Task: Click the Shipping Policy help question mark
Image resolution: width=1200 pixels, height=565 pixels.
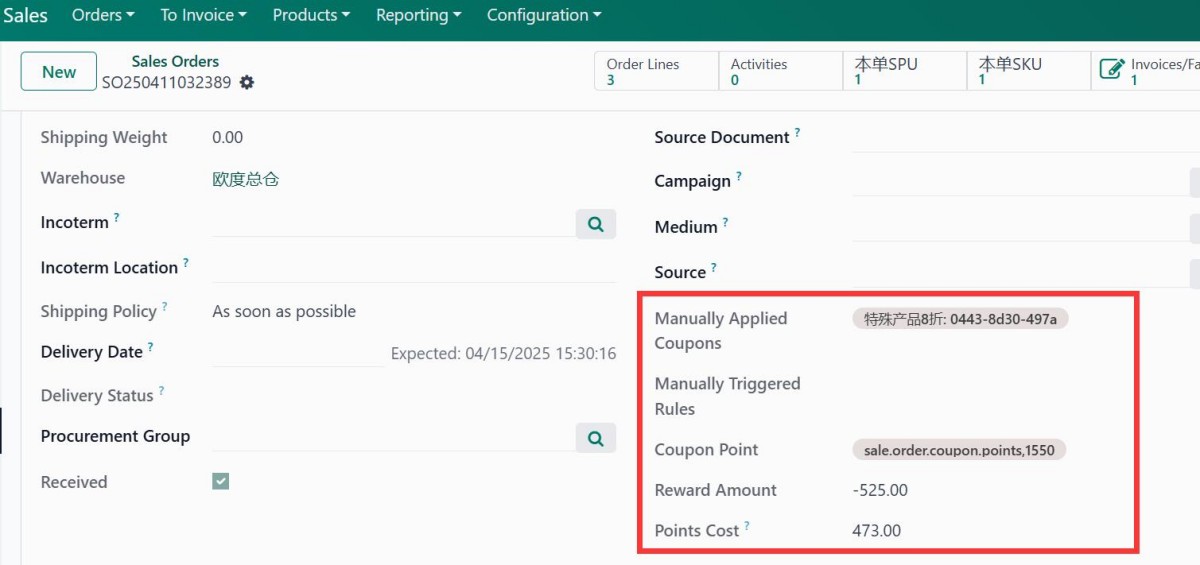Action: [165, 307]
